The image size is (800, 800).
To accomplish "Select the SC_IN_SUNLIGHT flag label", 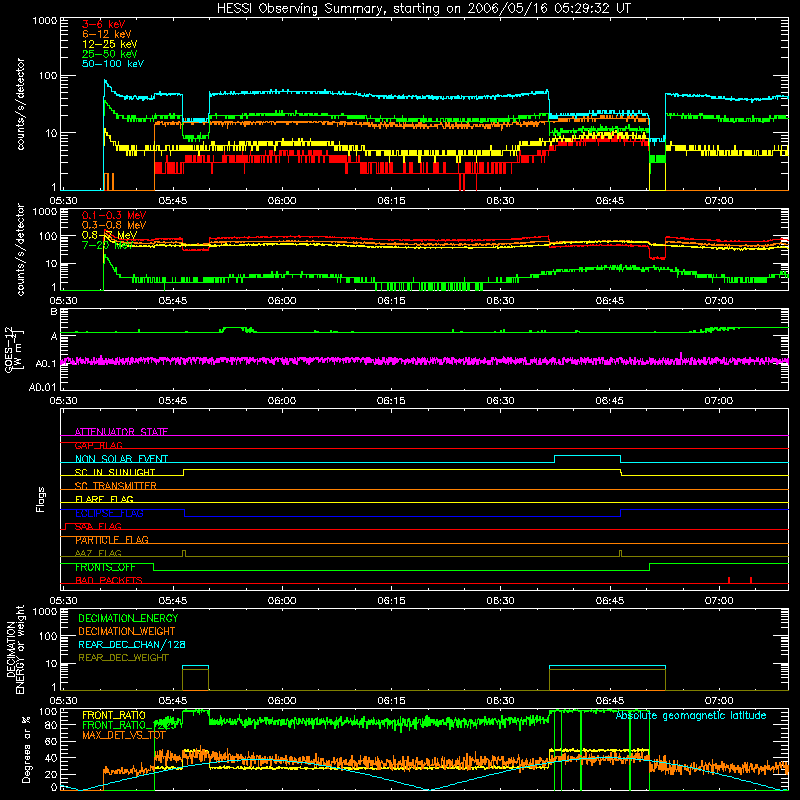I will [115, 472].
